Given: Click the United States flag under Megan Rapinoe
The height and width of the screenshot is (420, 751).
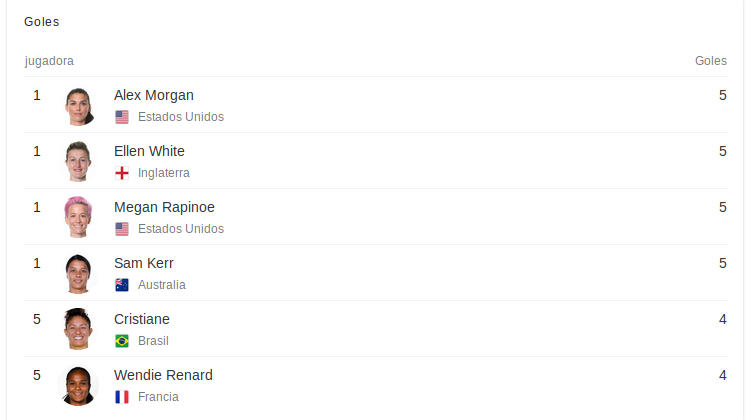Looking at the screenshot, I should (x=122, y=229).
